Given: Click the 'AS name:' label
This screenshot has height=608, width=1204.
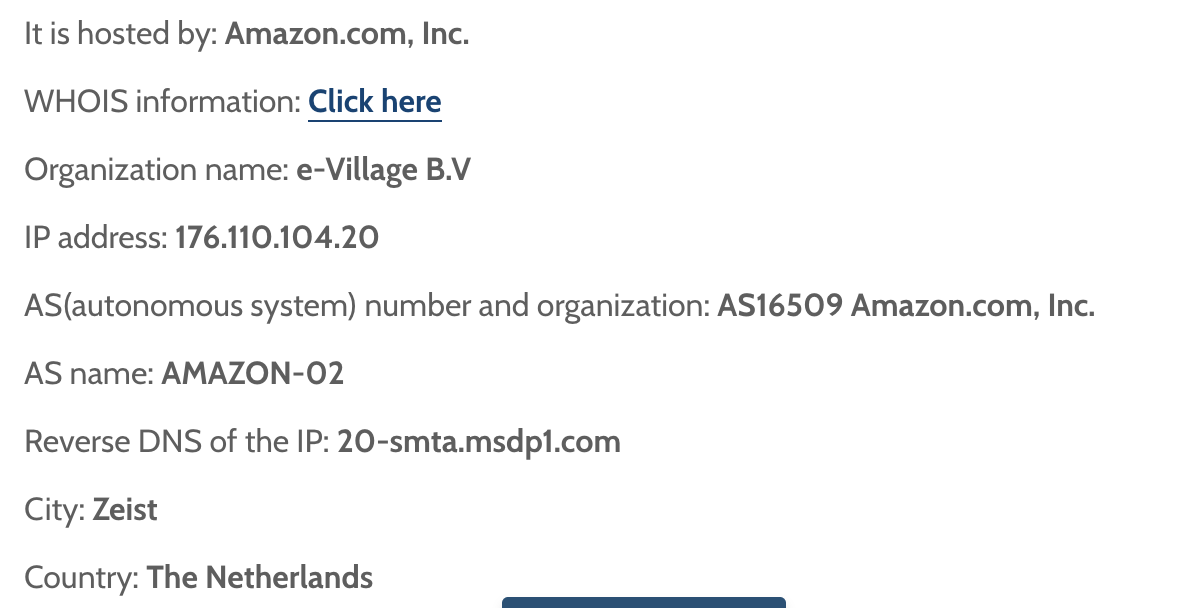Looking at the screenshot, I should 89,374.
